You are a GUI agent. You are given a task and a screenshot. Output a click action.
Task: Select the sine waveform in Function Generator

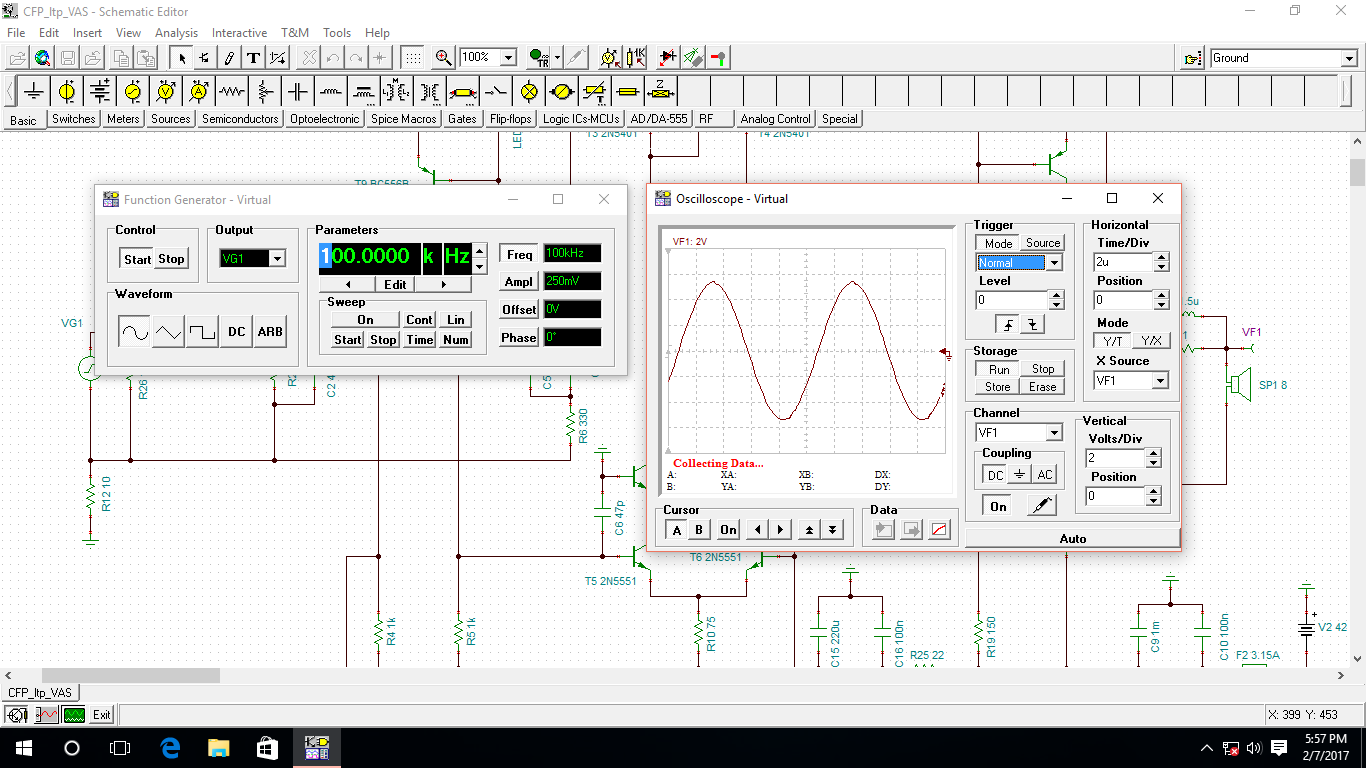point(135,332)
